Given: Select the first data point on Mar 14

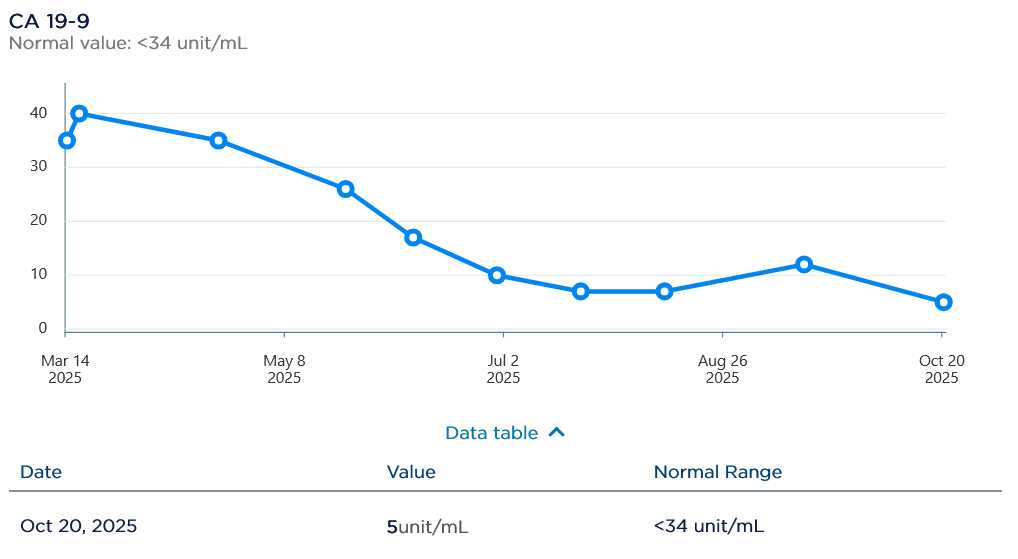Looking at the screenshot, I should pos(67,141).
